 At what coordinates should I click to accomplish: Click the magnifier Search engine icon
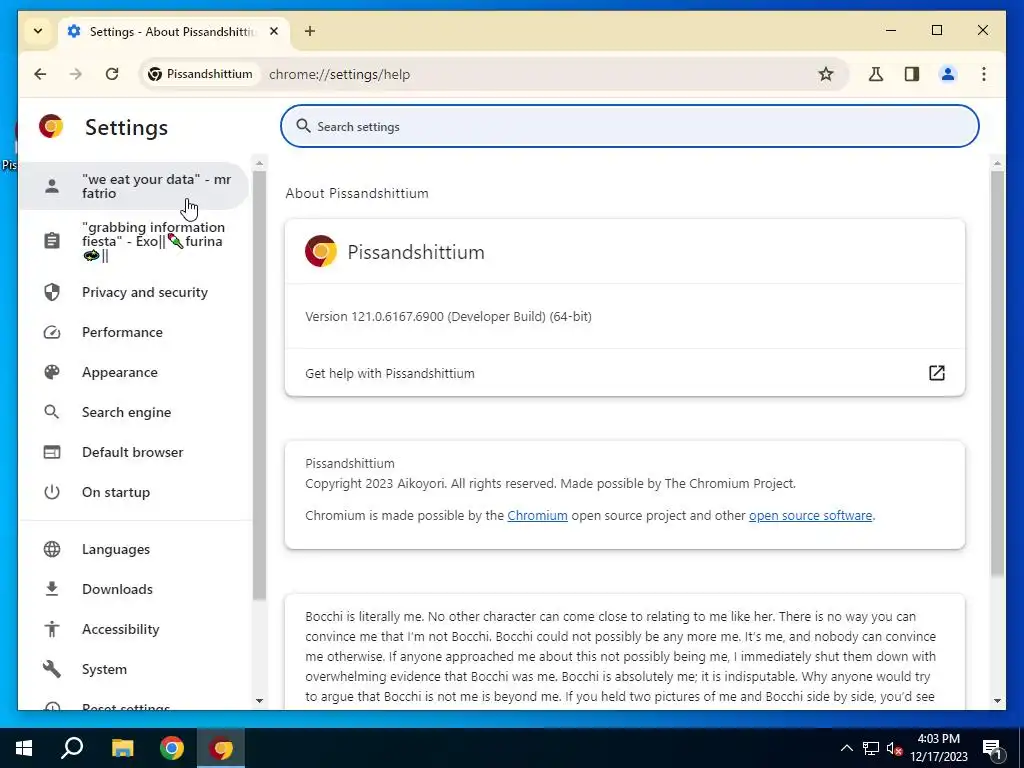[x=52, y=412]
